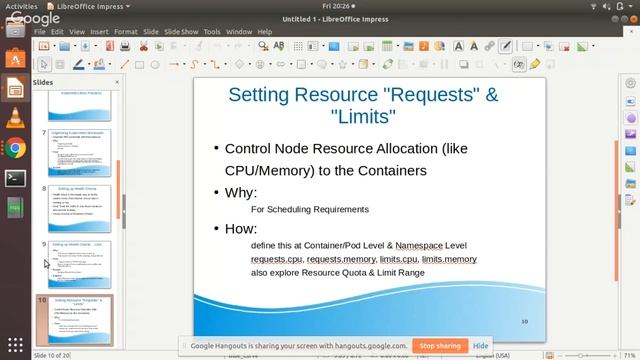
Task: Open the Connector tool dropdown arrow
Action: (225, 64)
